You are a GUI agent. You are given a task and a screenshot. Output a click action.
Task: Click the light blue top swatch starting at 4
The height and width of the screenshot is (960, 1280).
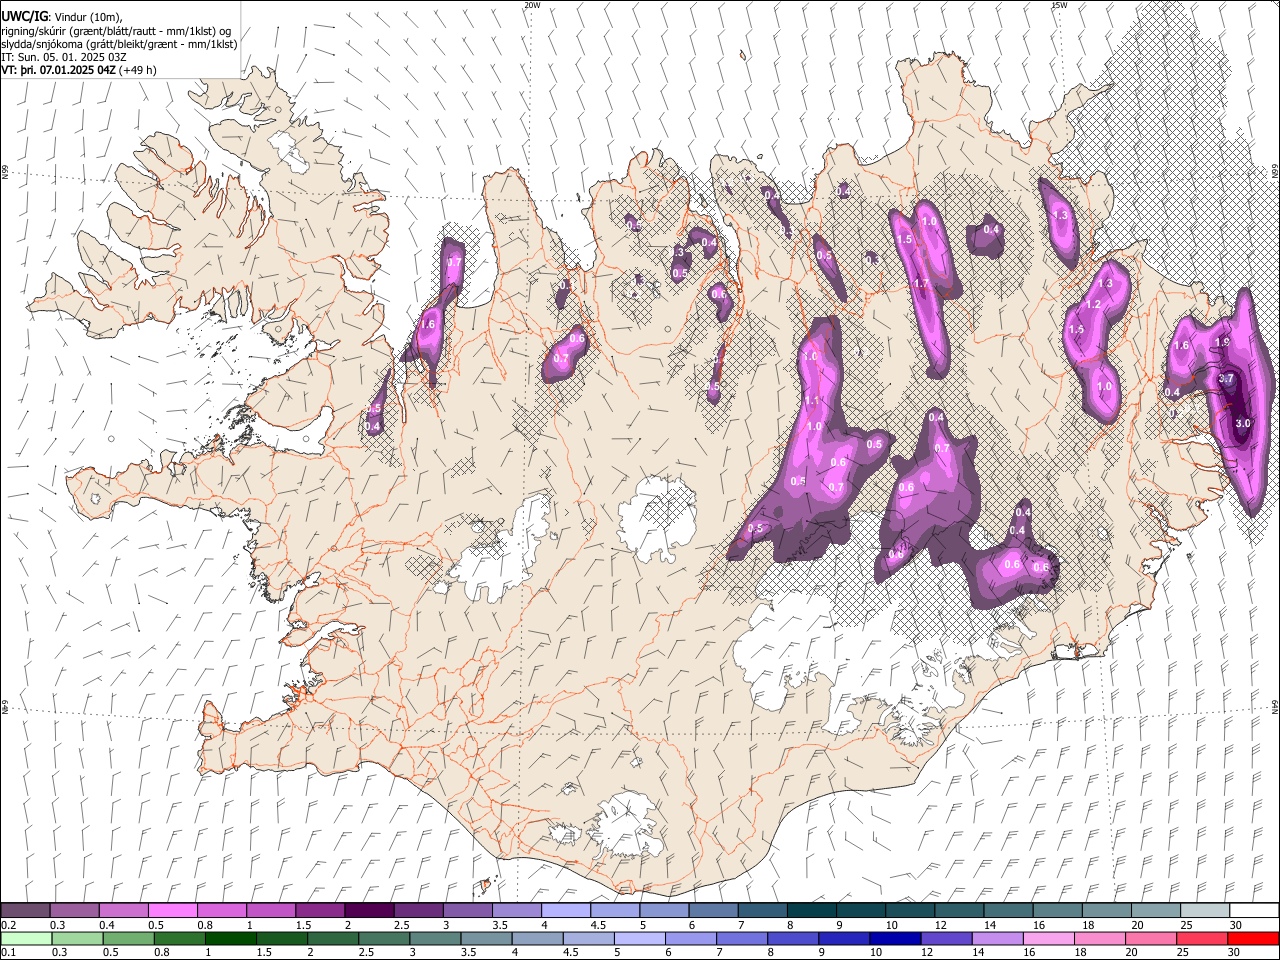point(565,911)
